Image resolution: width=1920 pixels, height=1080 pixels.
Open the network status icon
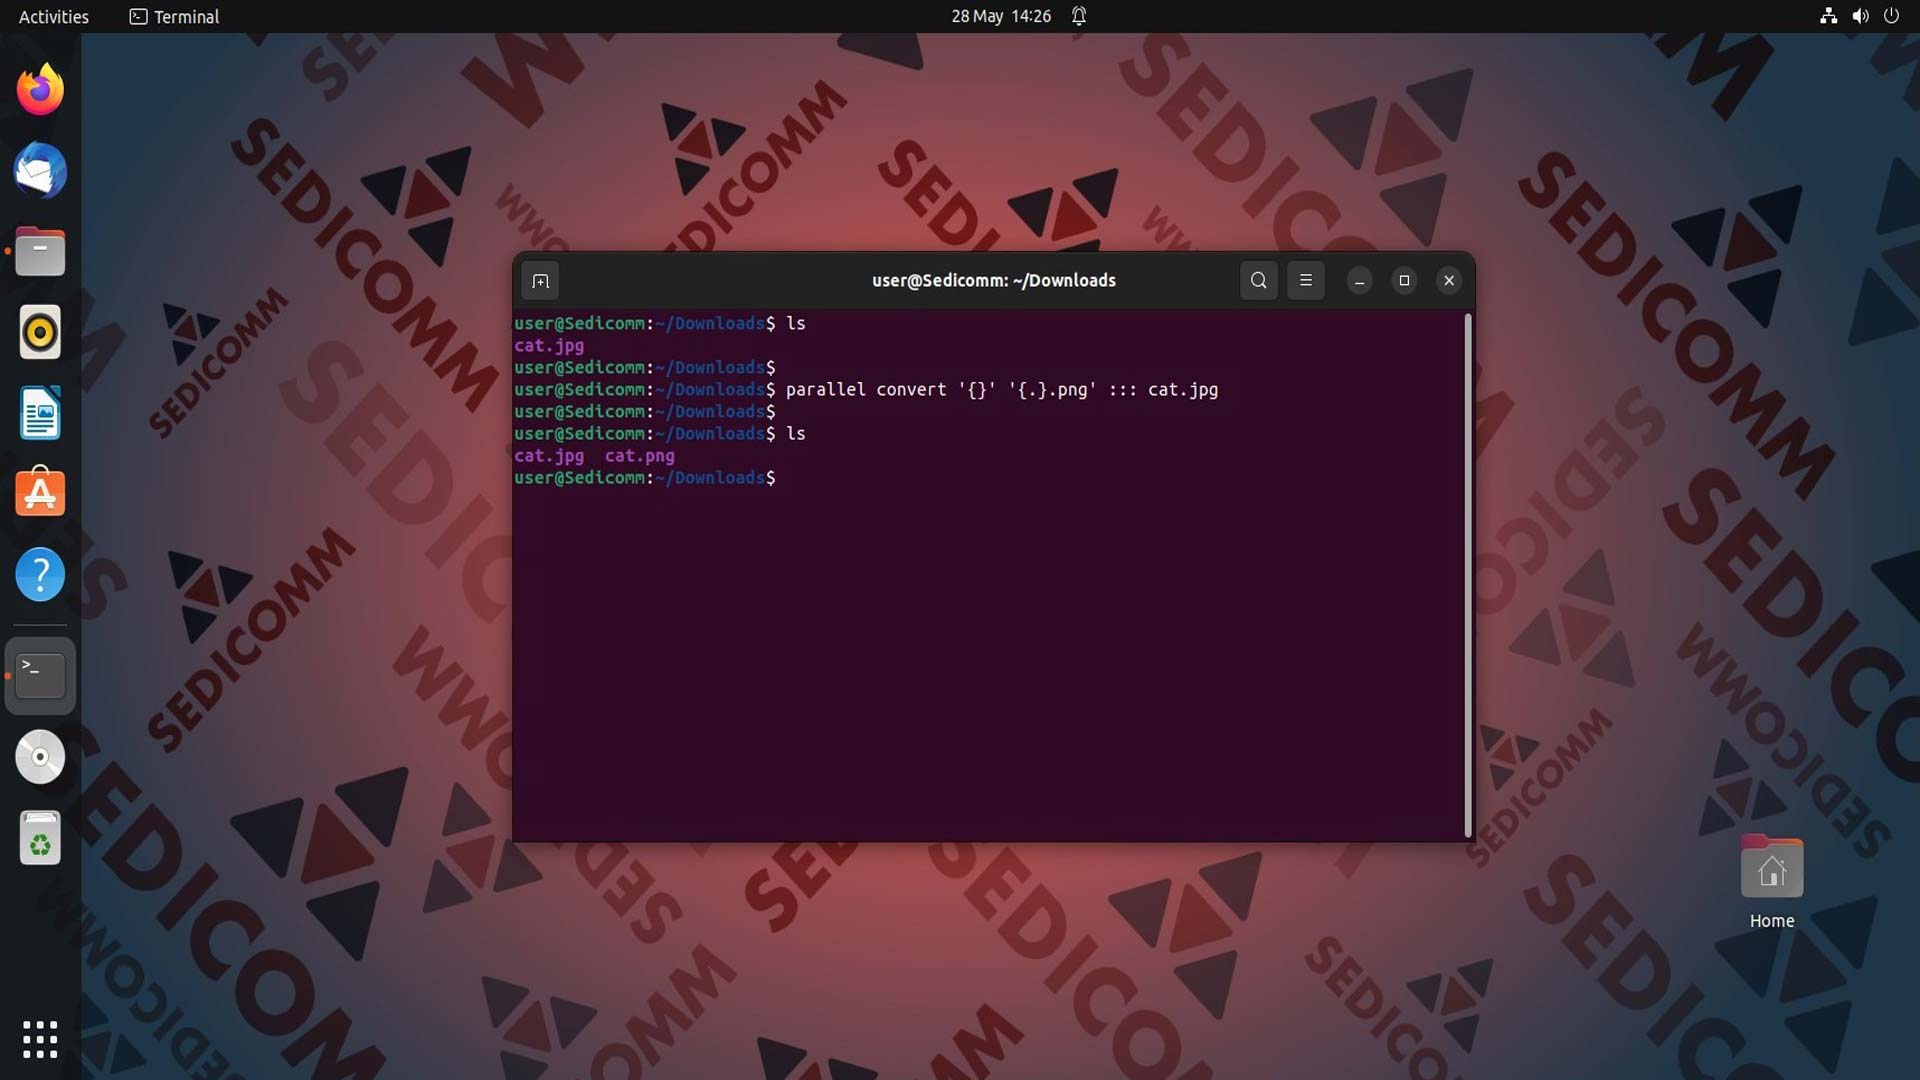click(1828, 16)
